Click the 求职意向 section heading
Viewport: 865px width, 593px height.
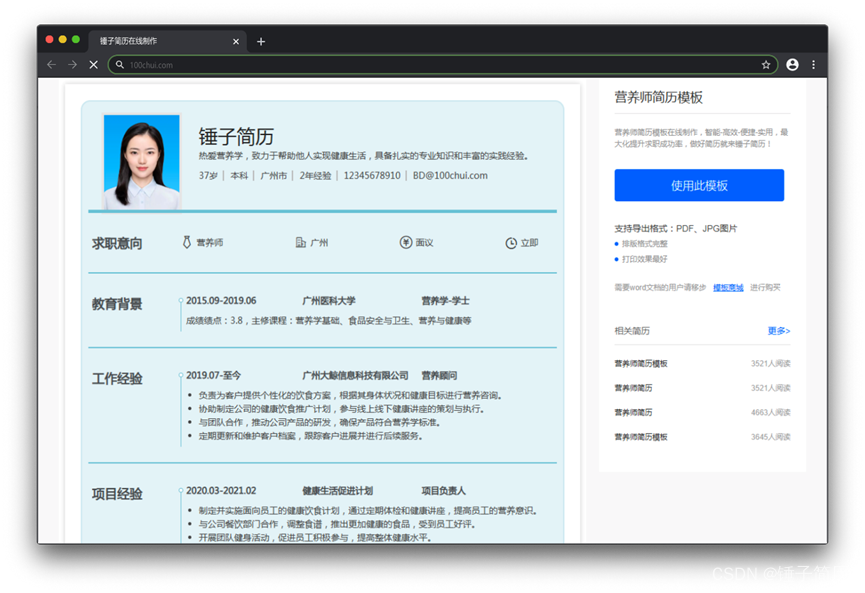tap(117, 243)
